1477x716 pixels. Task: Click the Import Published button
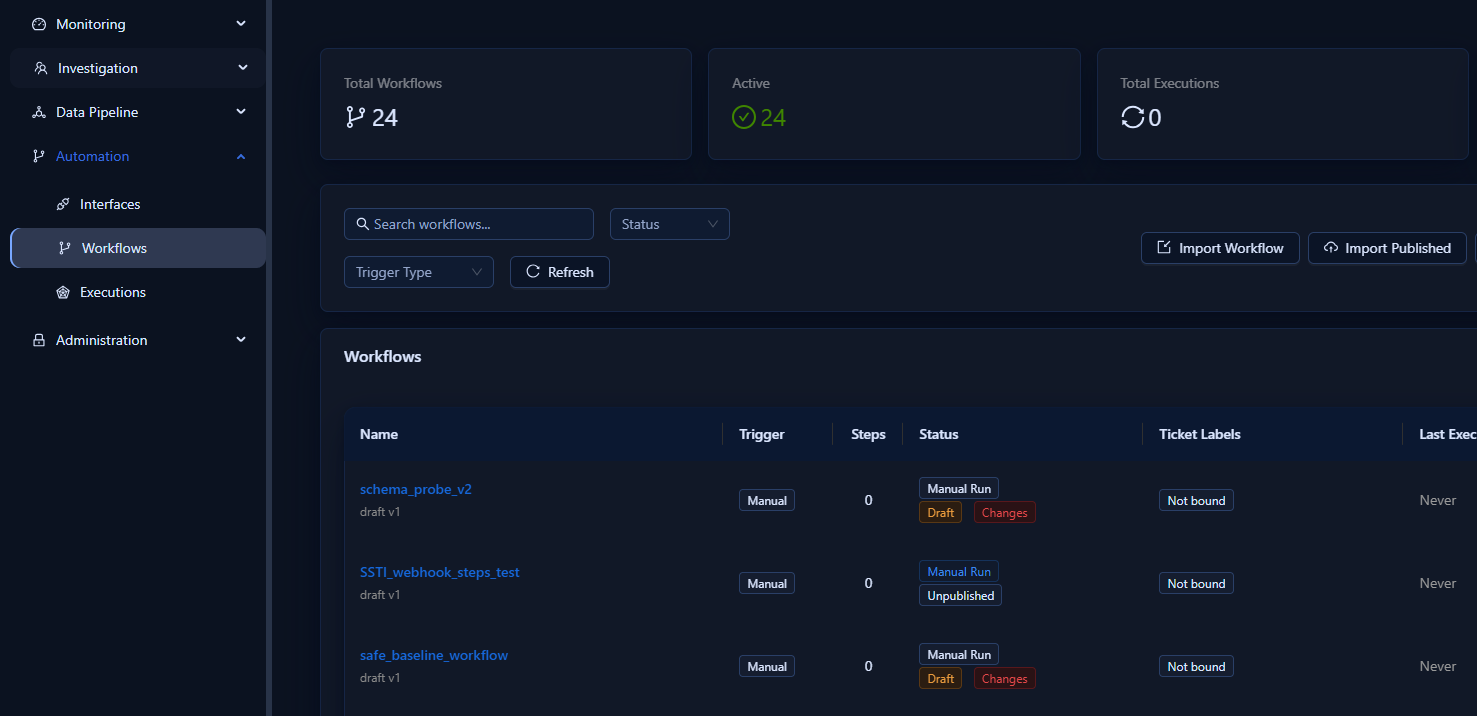[1387, 248]
